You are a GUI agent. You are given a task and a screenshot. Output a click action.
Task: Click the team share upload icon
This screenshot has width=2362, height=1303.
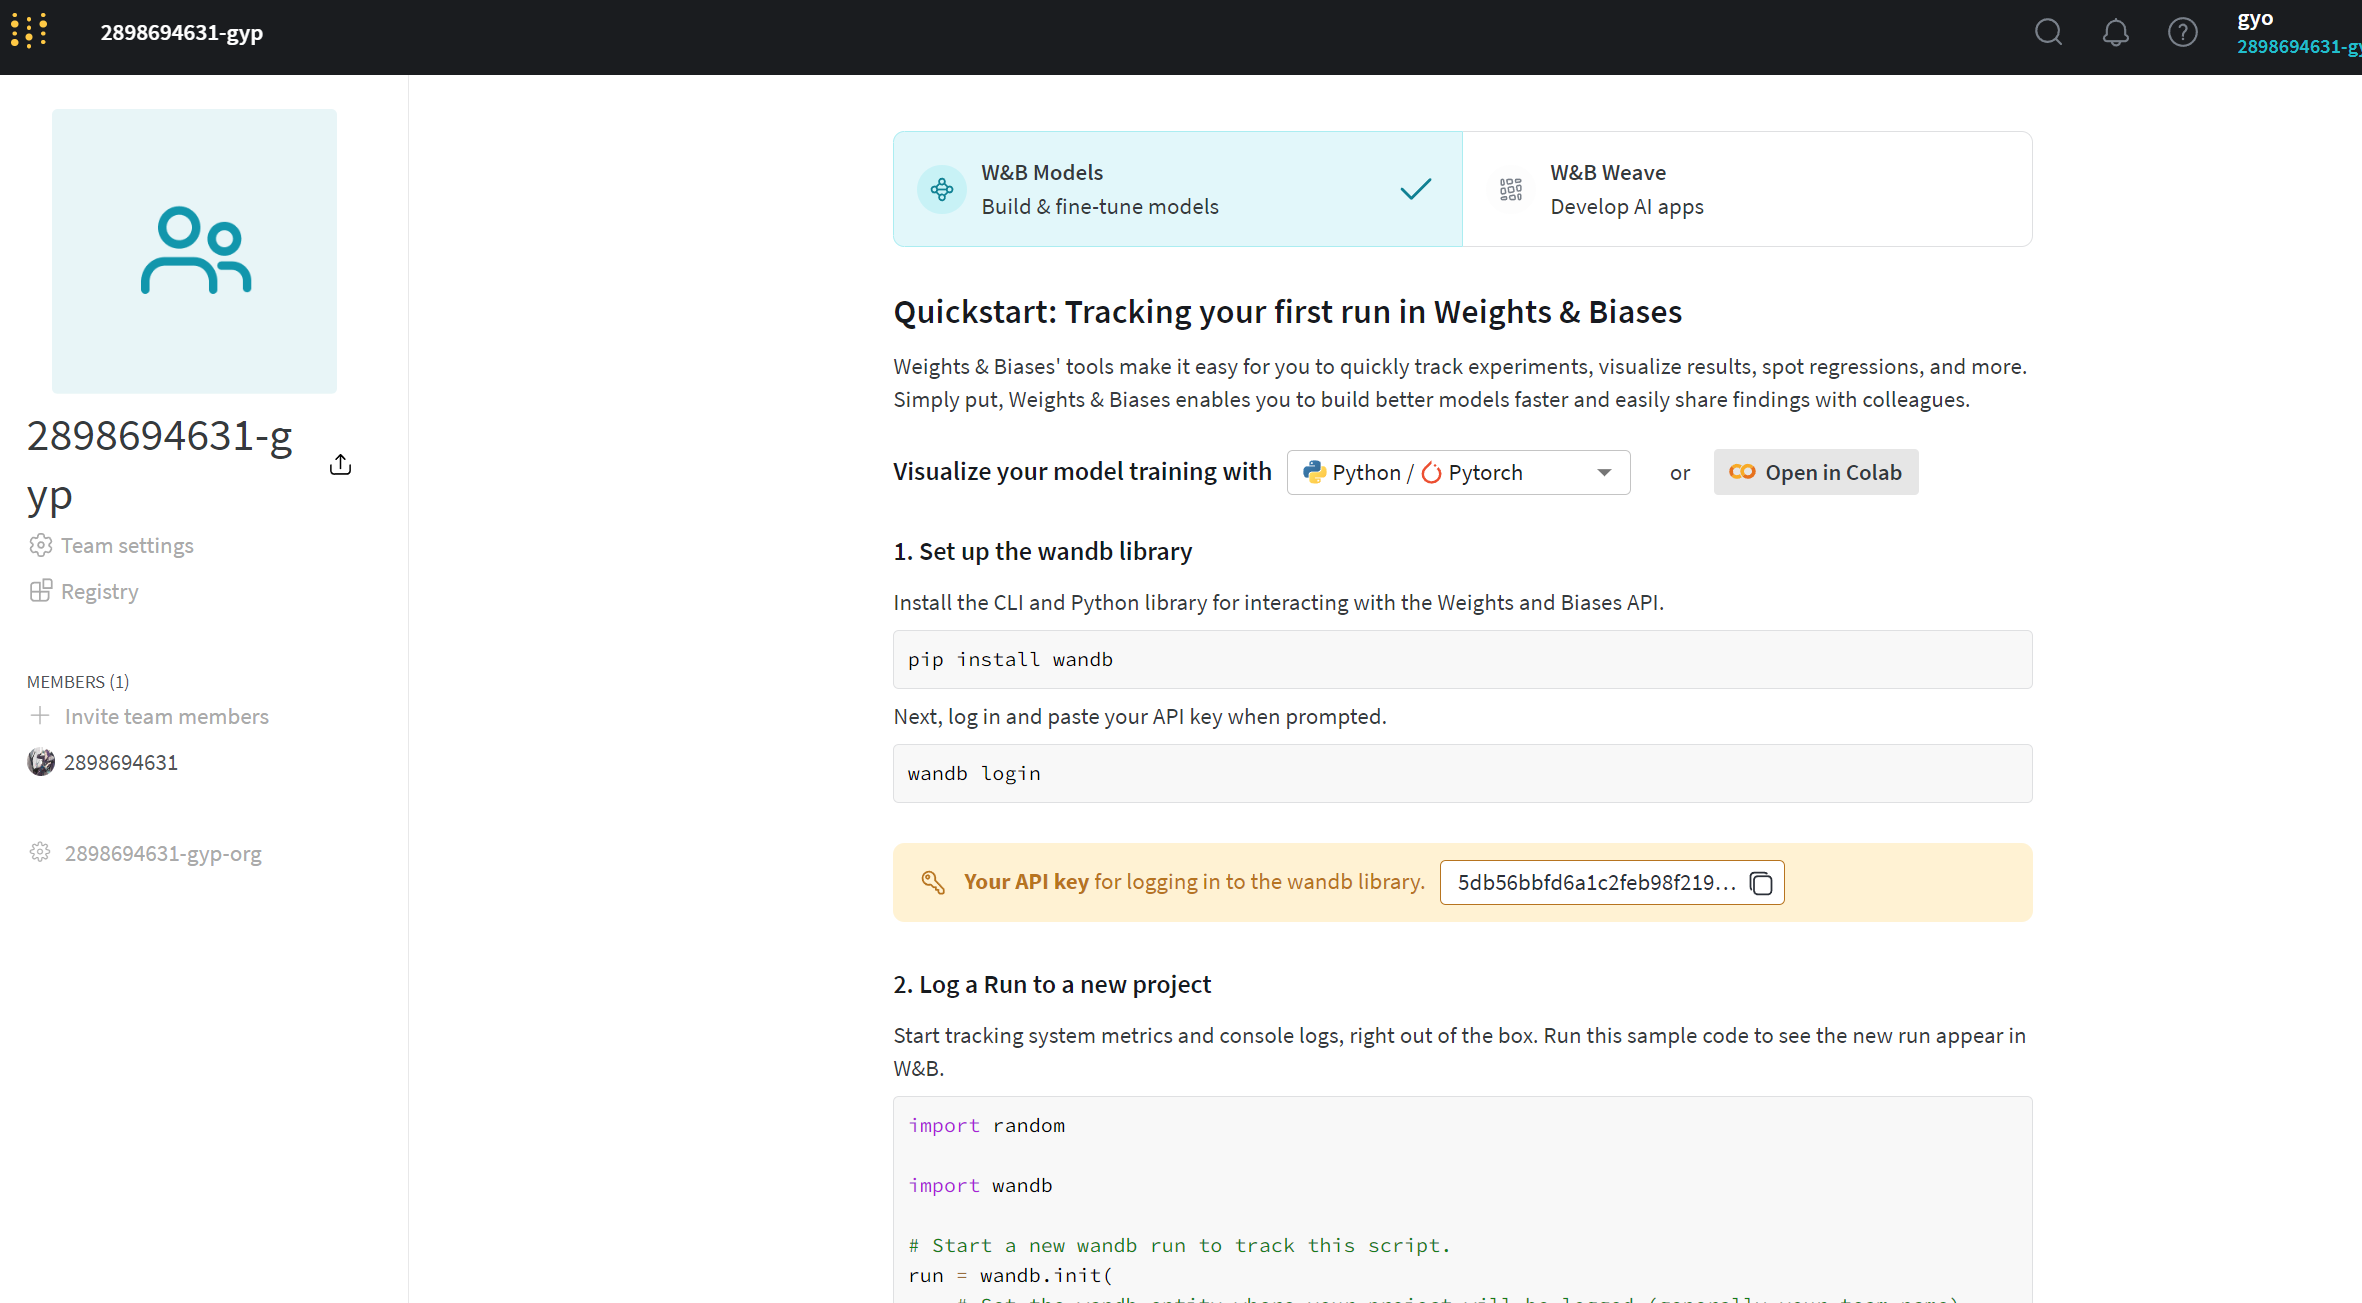point(340,465)
